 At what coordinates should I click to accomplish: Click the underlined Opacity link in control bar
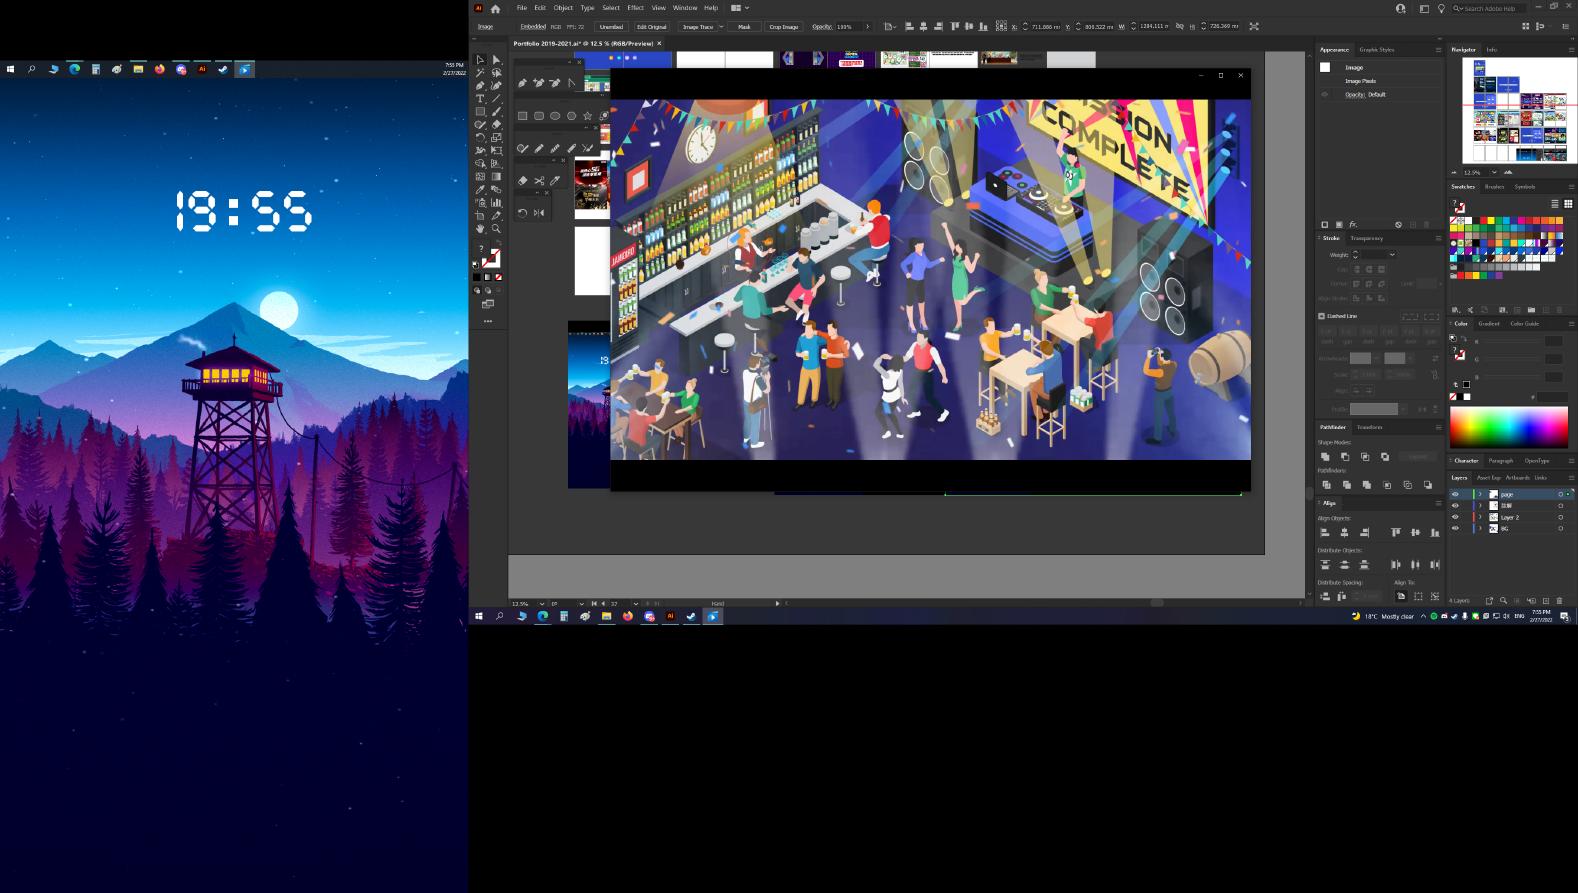pyautogui.click(x=821, y=27)
